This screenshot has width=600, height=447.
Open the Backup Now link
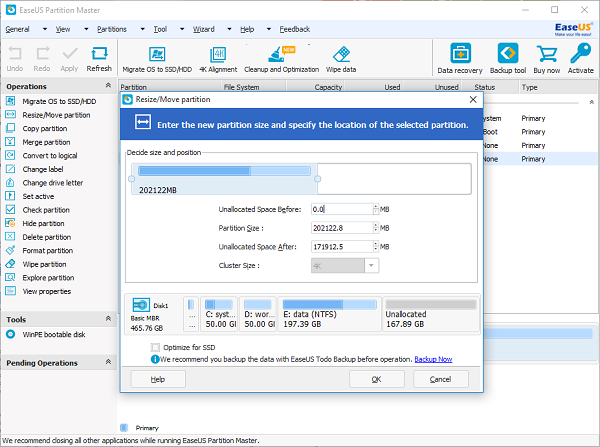pyautogui.click(x=433, y=359)
